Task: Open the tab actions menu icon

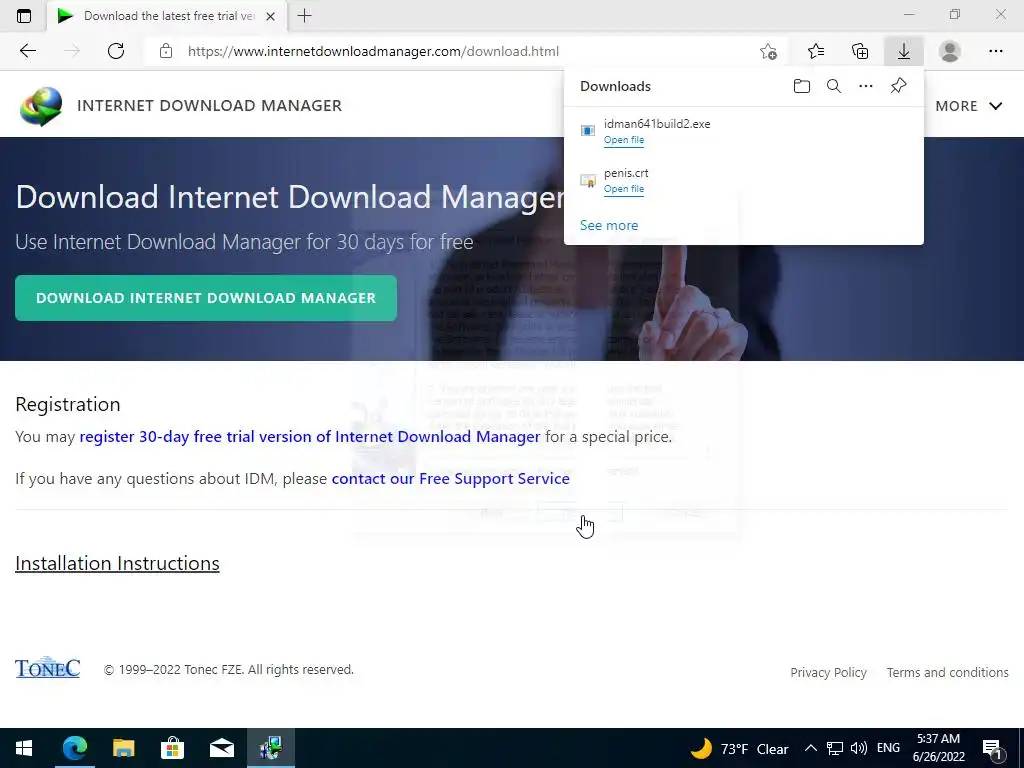Action: (x=24, y=16)
